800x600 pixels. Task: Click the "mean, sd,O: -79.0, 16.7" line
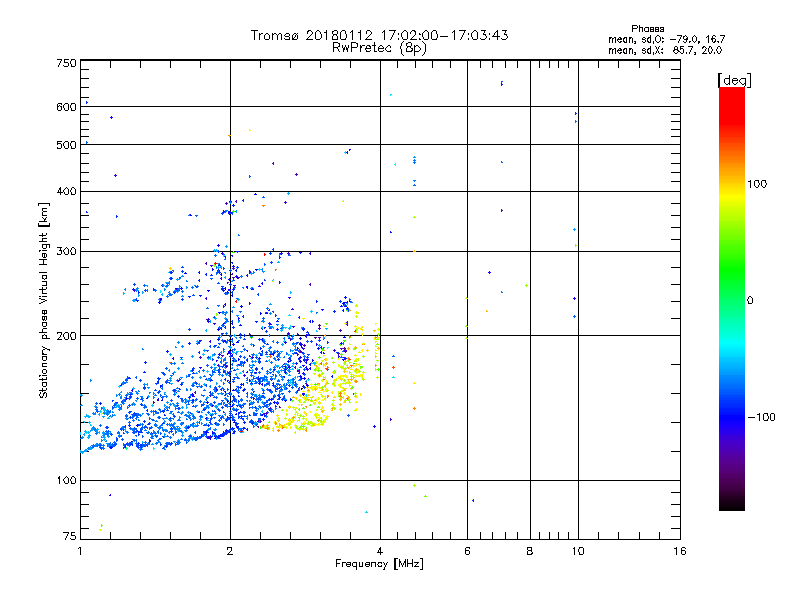point(666,39)
